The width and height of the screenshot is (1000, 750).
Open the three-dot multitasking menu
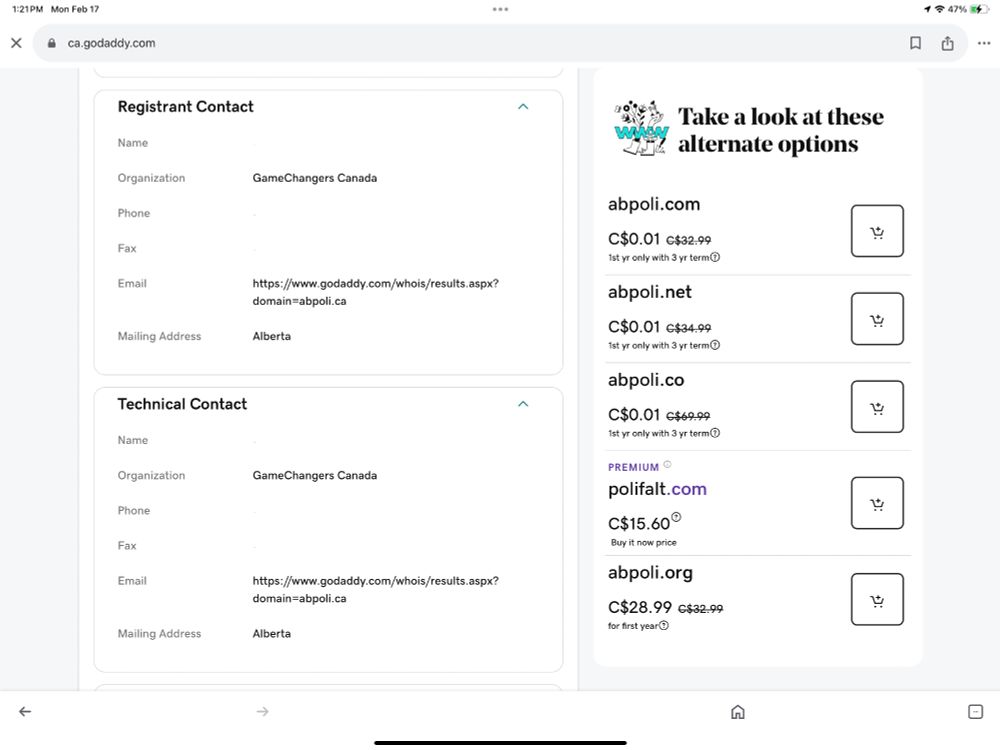point(500,9)
